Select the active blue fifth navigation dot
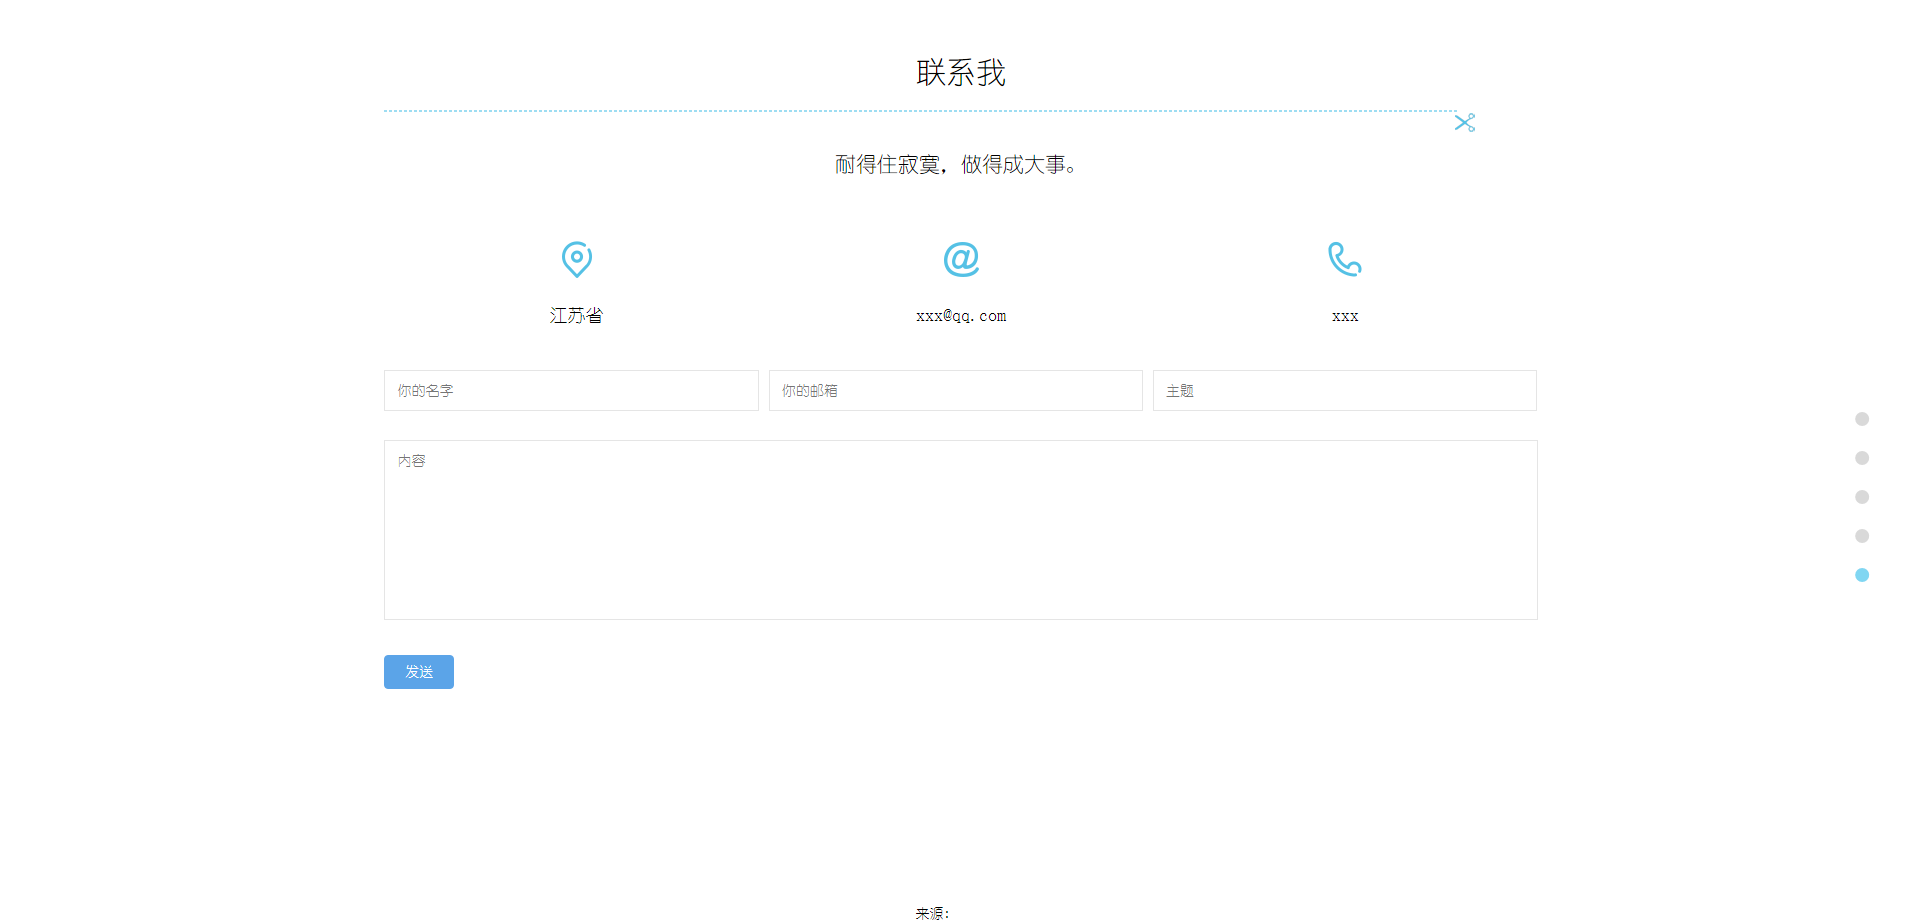 point(1862,575)
